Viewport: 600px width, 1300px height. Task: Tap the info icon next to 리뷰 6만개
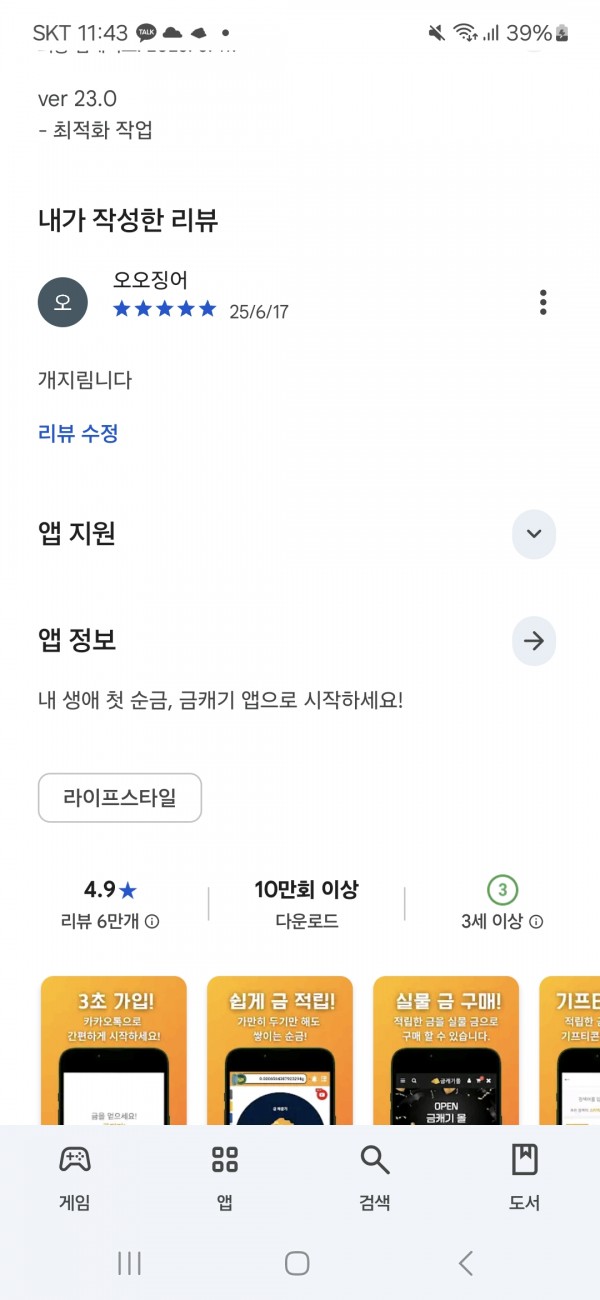pos(152,922)
